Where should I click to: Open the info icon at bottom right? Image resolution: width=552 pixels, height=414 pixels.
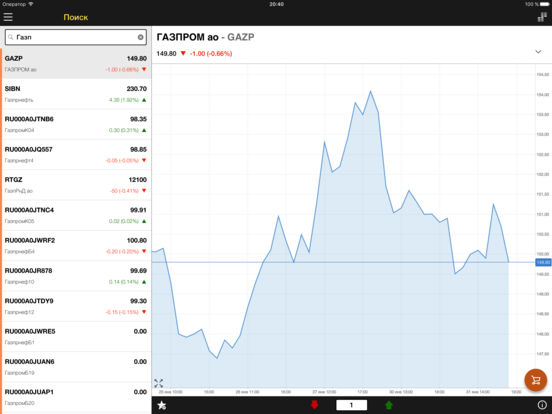tap(542, 405)
